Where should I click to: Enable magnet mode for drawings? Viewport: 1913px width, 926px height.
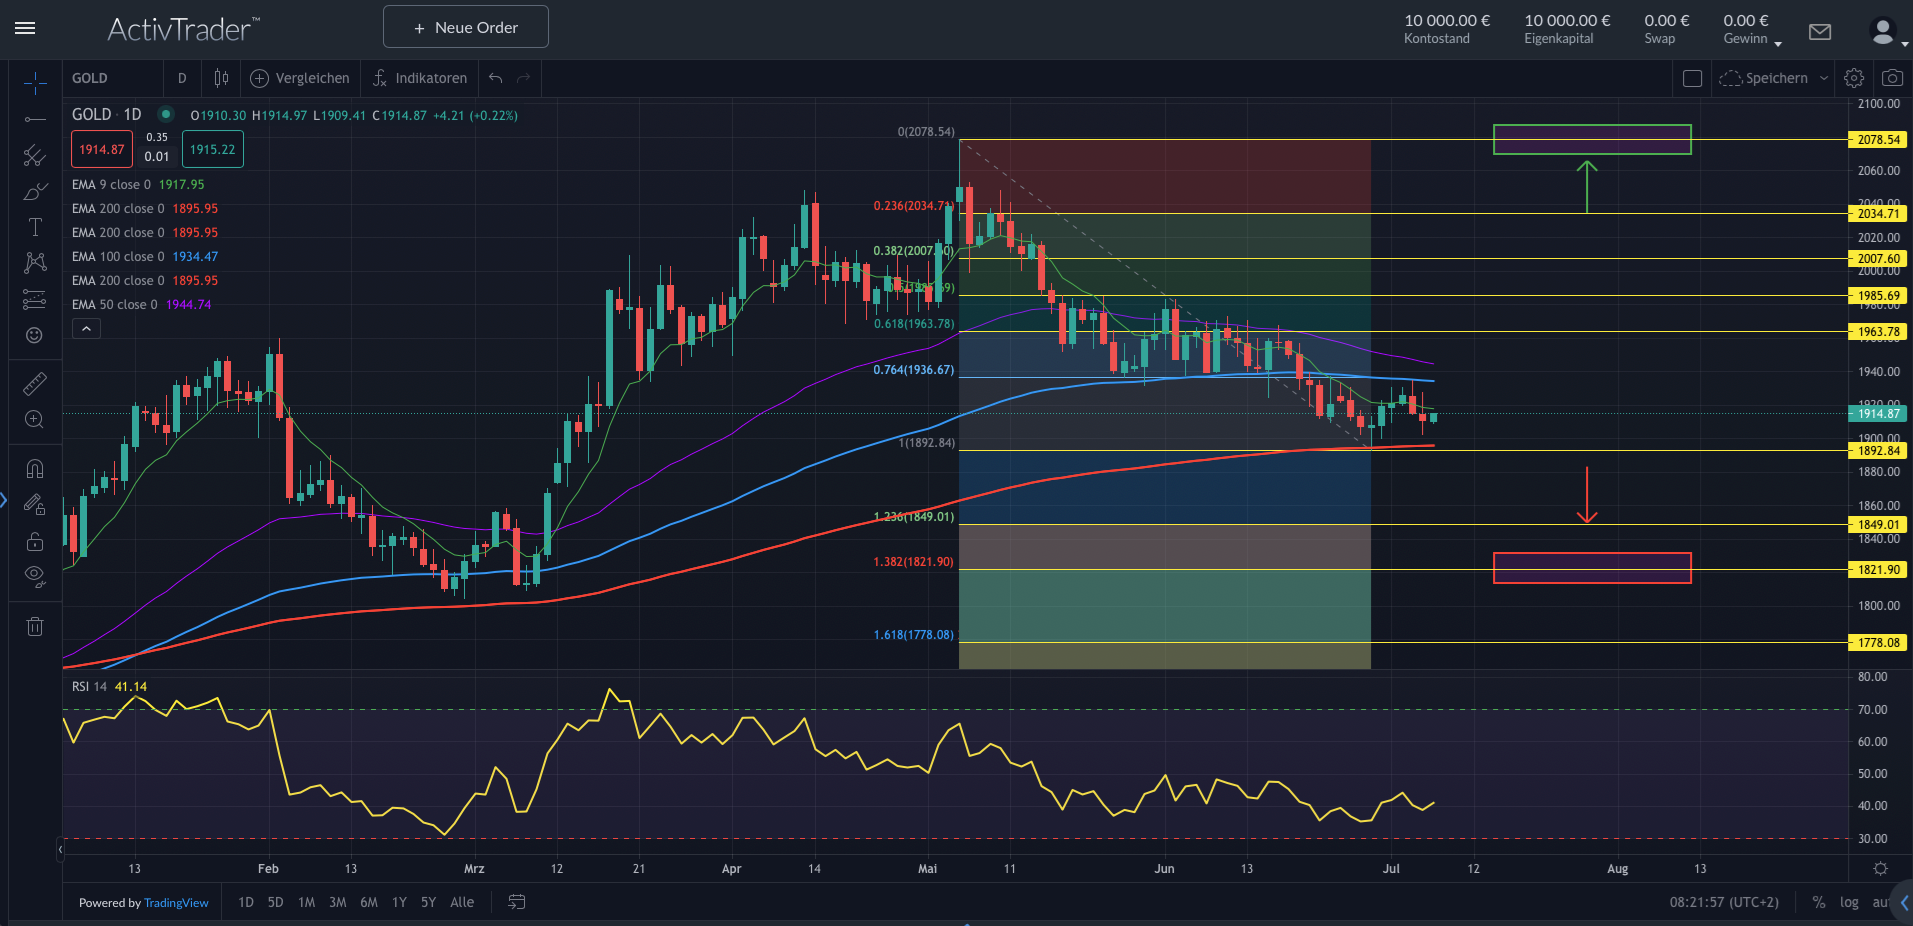tap(35, 468)
